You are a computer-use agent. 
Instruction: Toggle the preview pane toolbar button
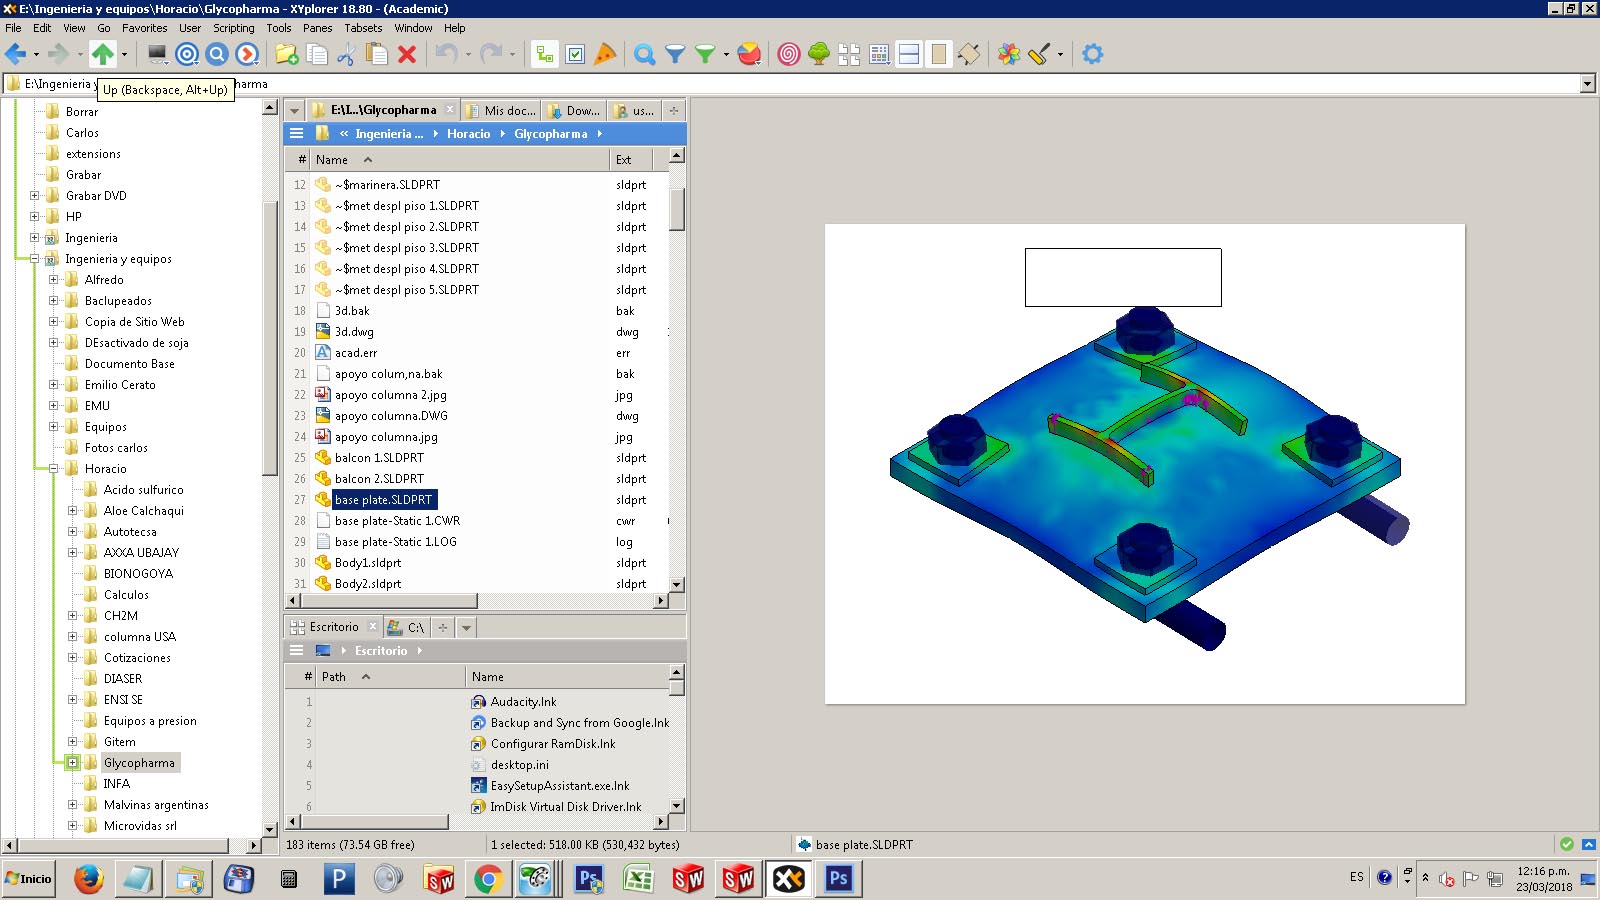939,54
